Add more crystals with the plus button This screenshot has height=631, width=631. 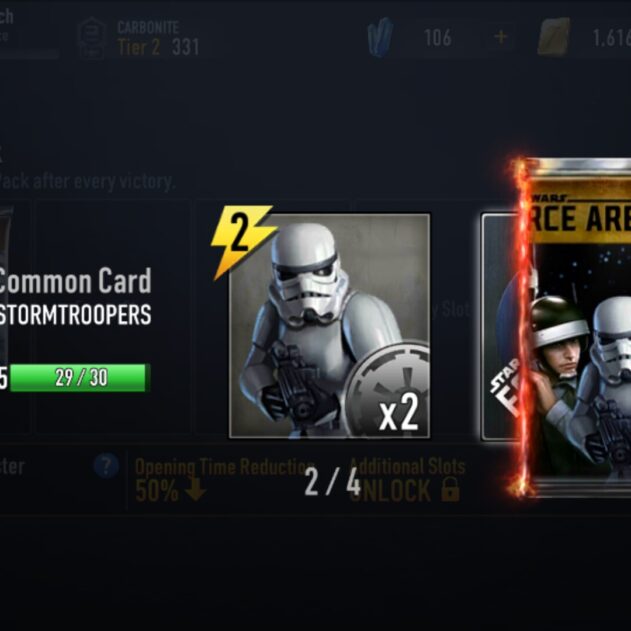[x=501, y=37]
